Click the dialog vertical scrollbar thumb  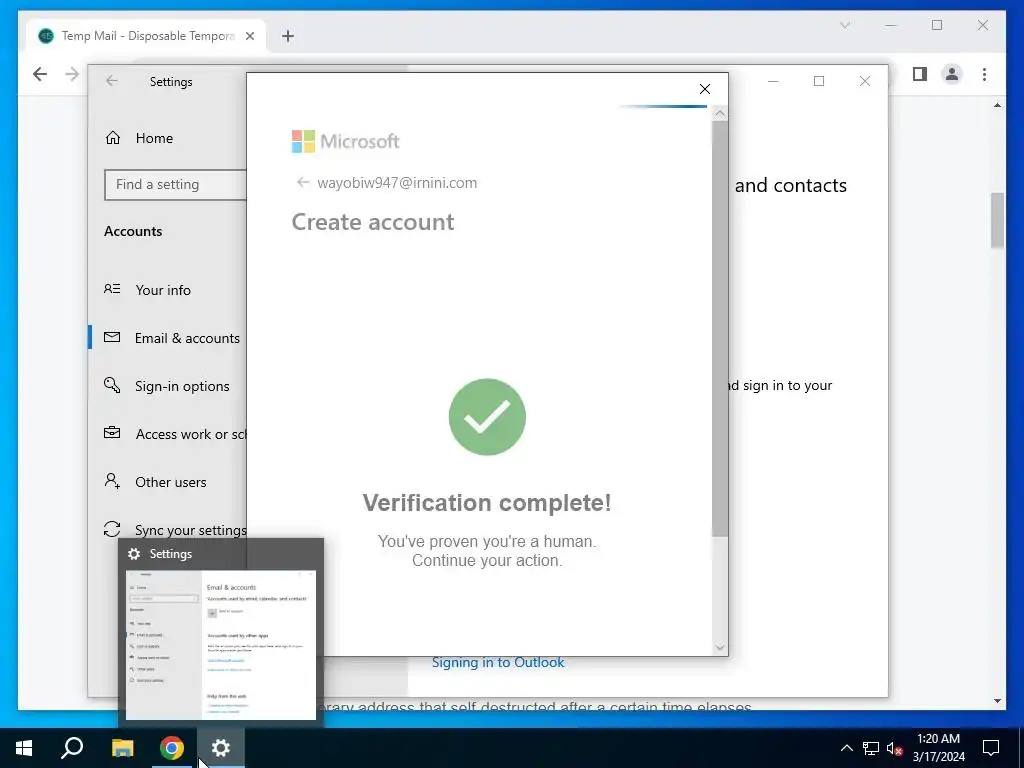pos(720,328)
